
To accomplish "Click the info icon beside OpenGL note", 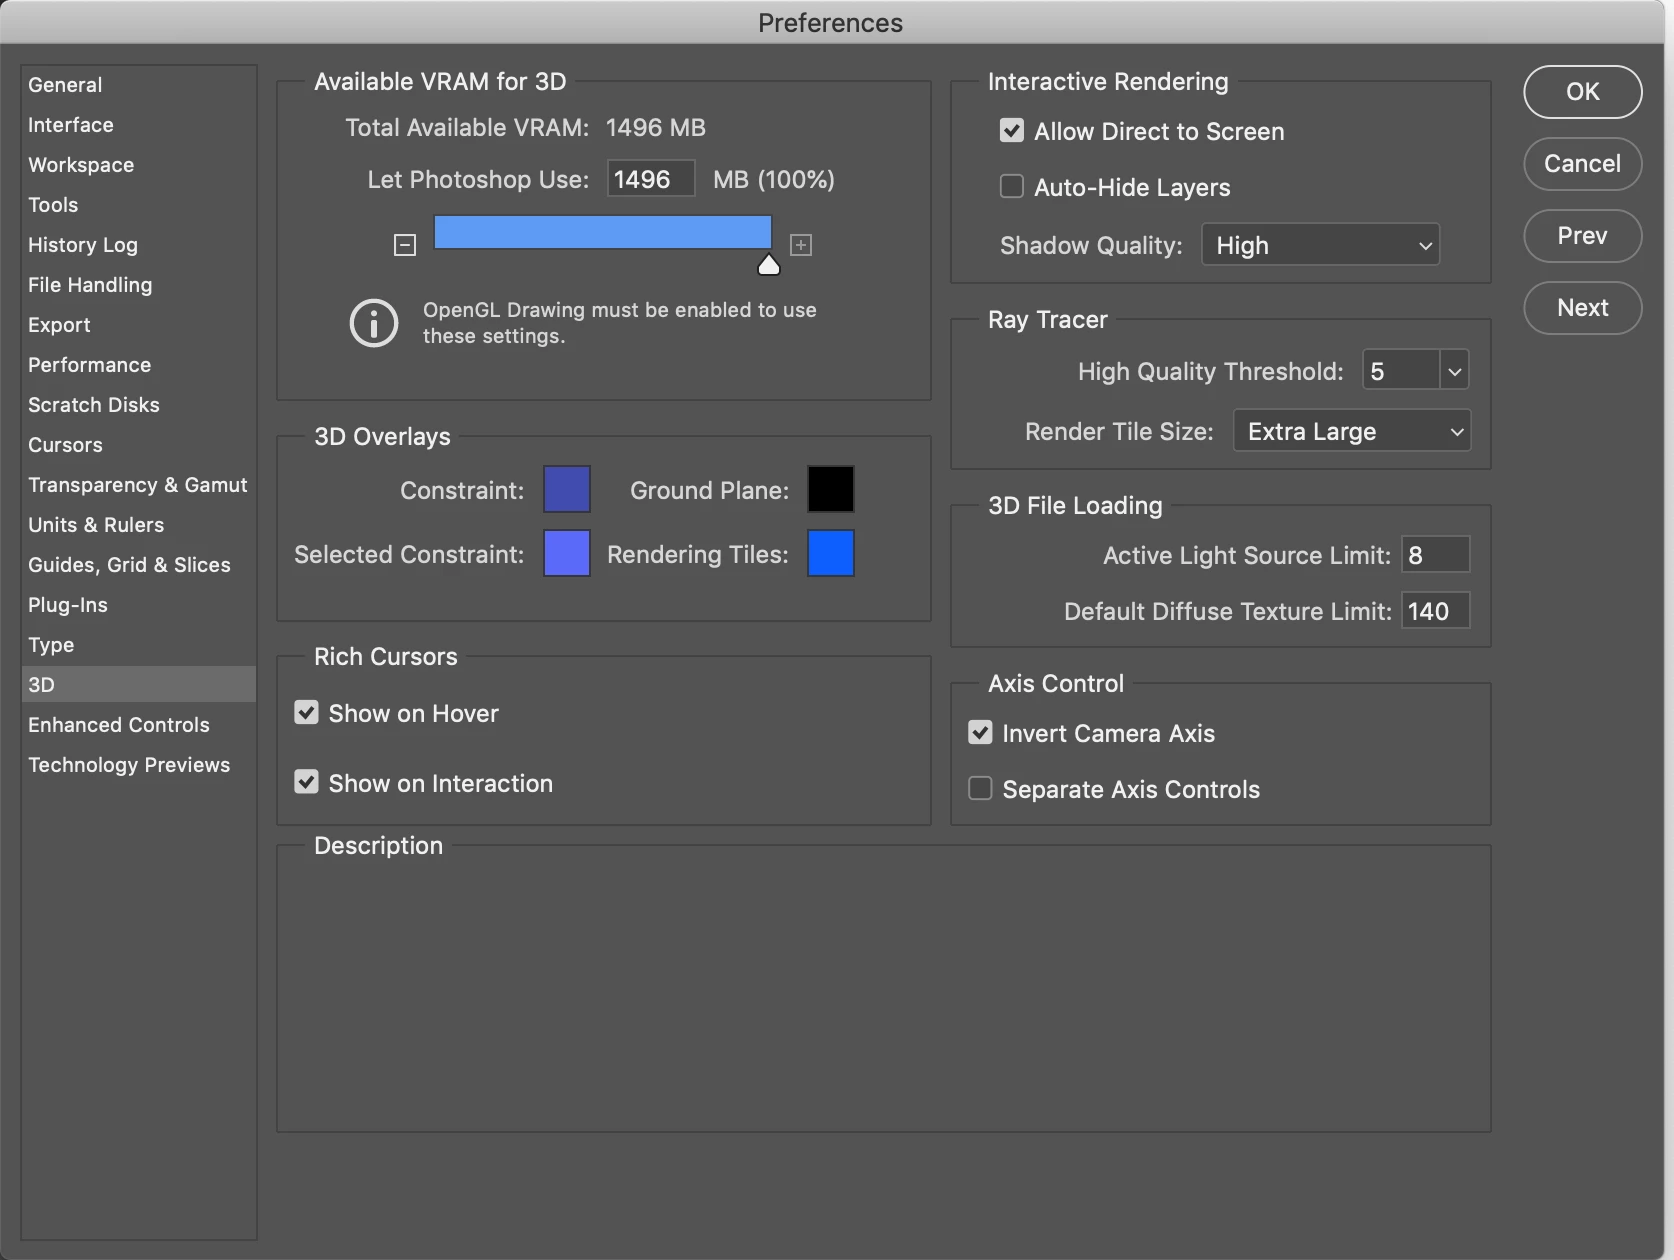I will pyautogui.click(x=374, y=323).
